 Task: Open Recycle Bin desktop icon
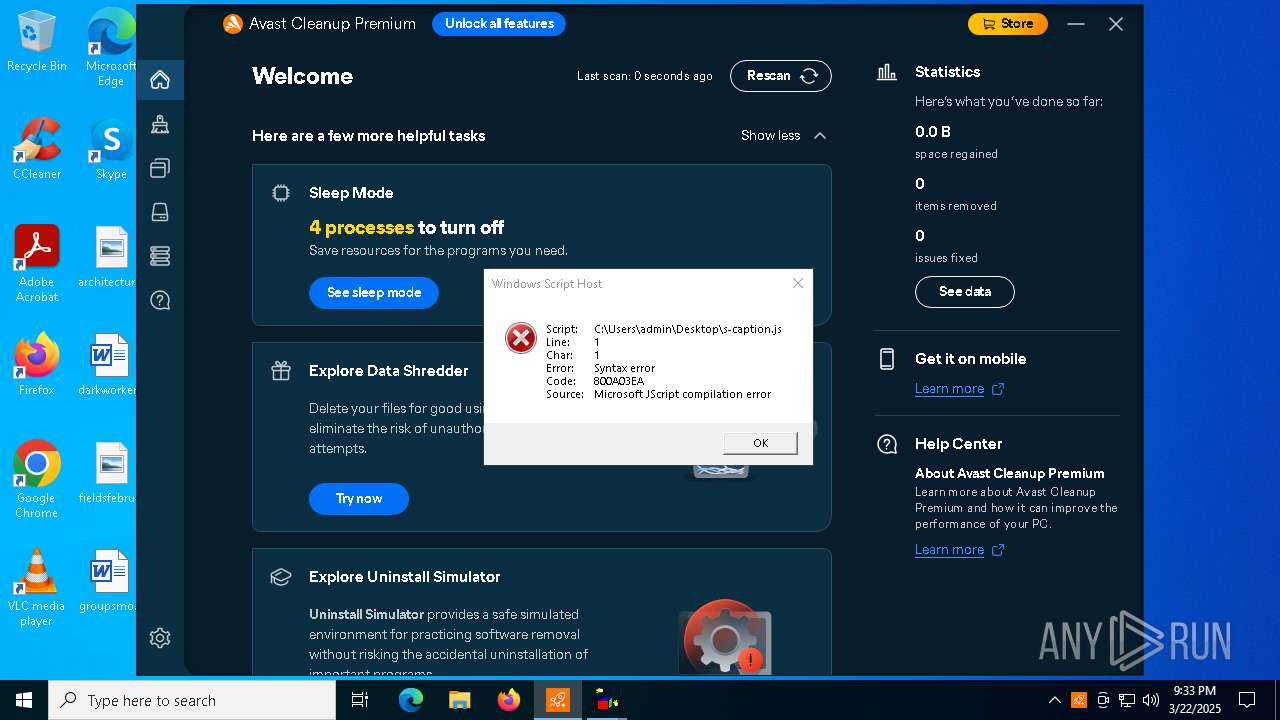[37, 42]
